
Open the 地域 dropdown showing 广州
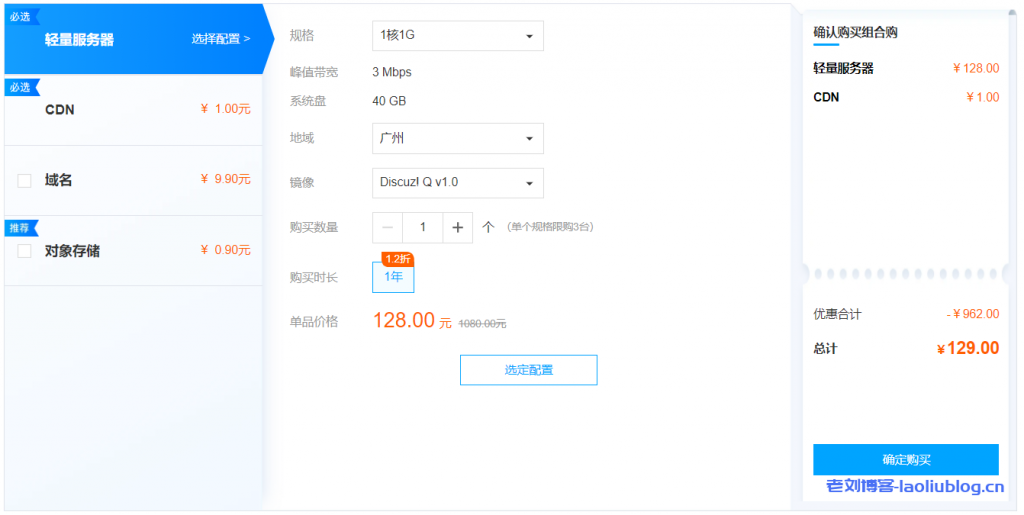click(457, 138)
